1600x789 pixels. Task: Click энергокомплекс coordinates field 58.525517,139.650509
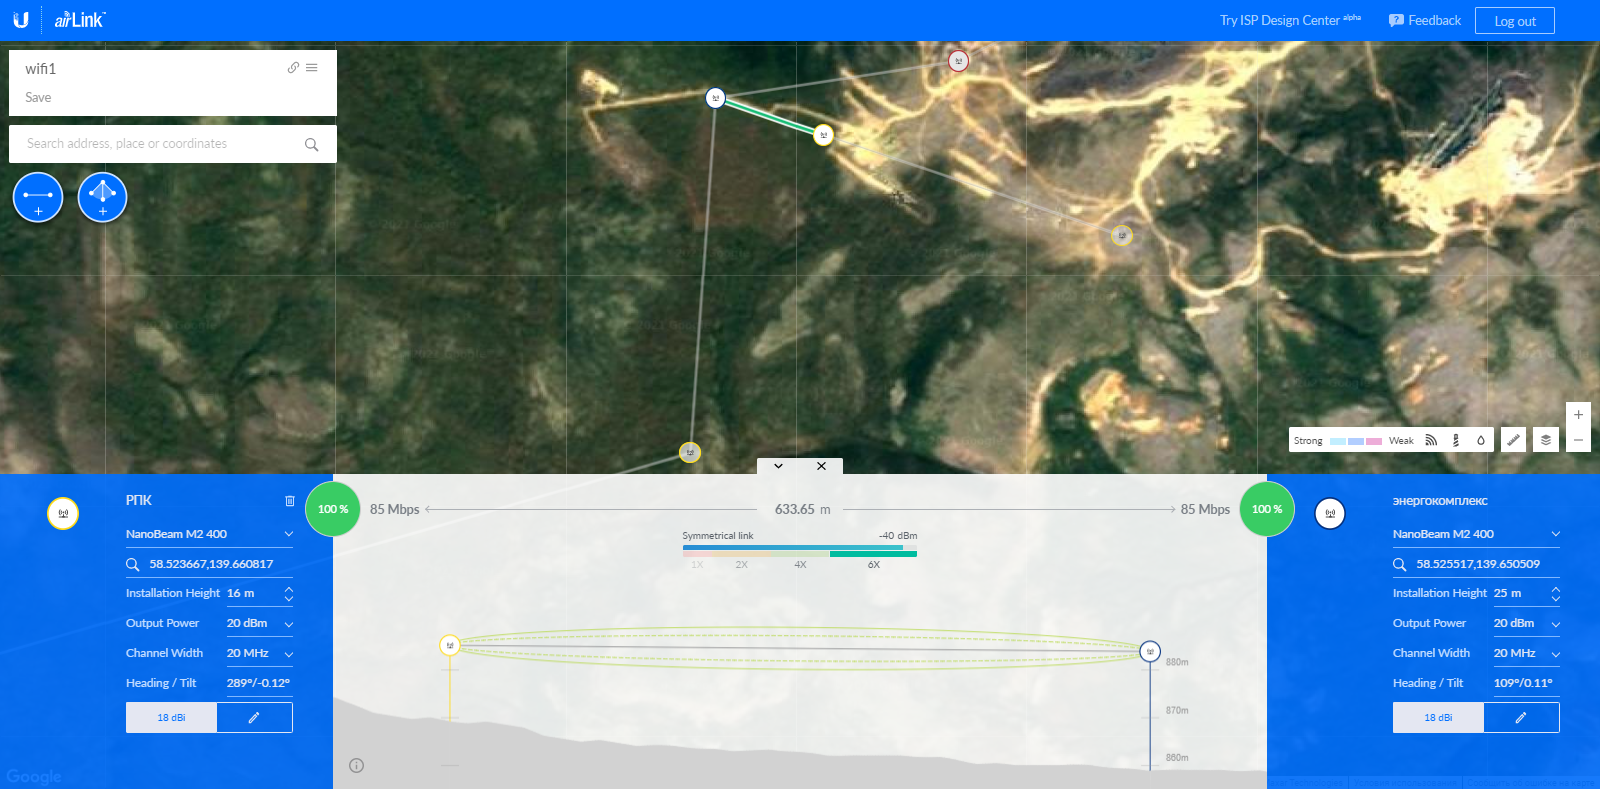coord(1478,564)
